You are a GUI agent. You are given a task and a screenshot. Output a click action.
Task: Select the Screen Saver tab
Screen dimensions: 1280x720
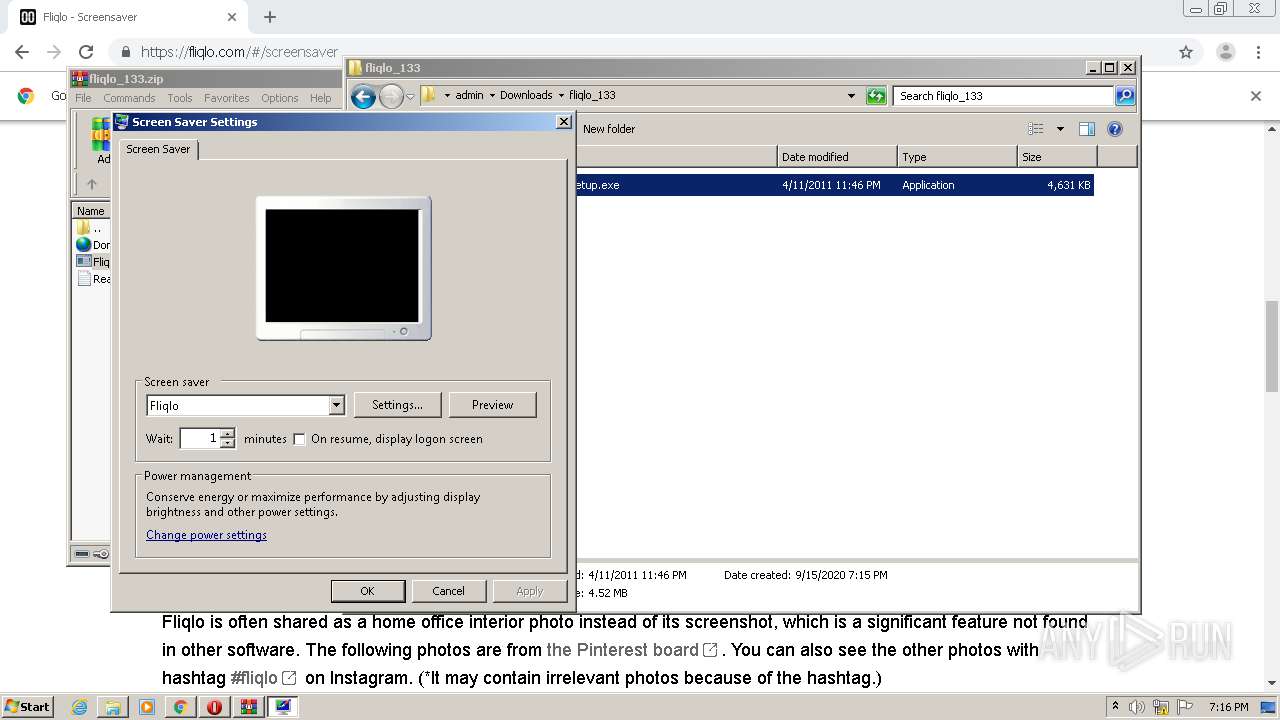158,149
